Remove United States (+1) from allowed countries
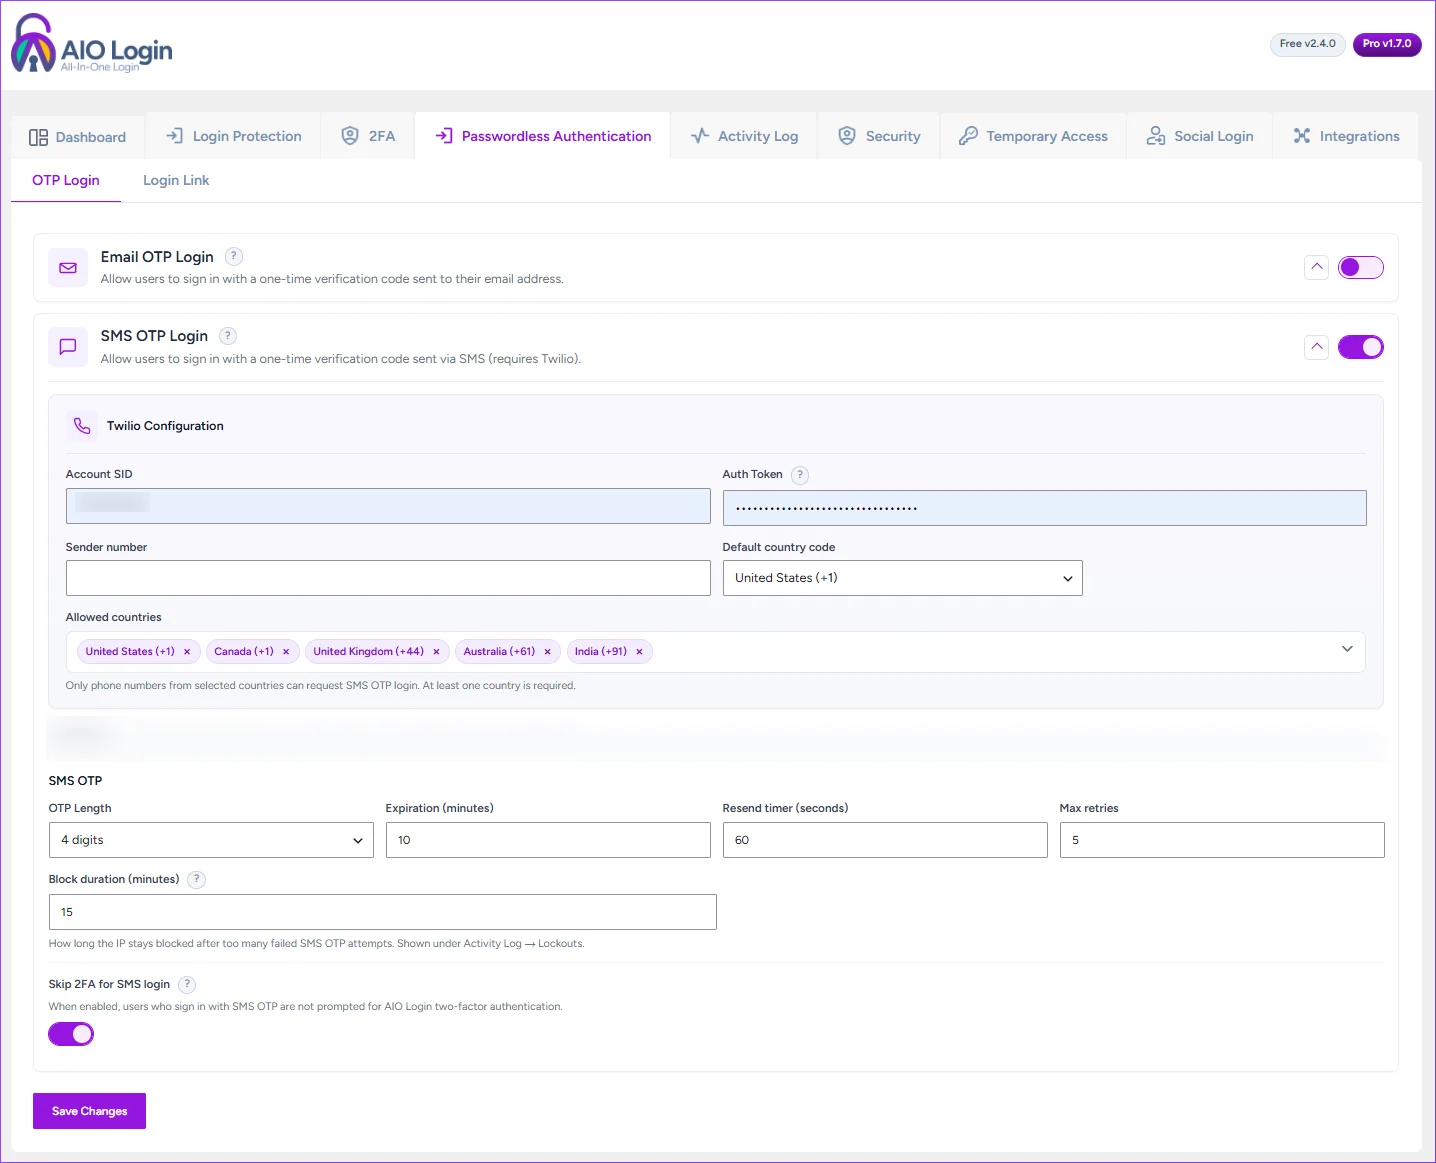This screenshot has height=1163, width=1436. [187, 652]
